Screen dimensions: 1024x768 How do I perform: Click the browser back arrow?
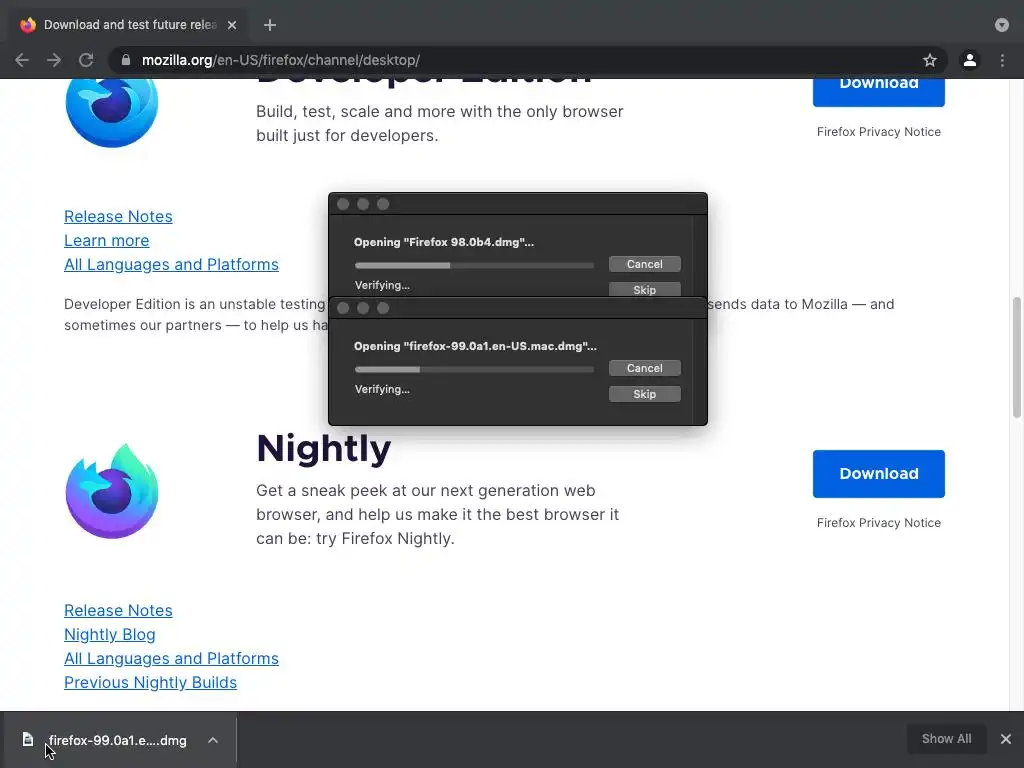[x=22, y=60]
